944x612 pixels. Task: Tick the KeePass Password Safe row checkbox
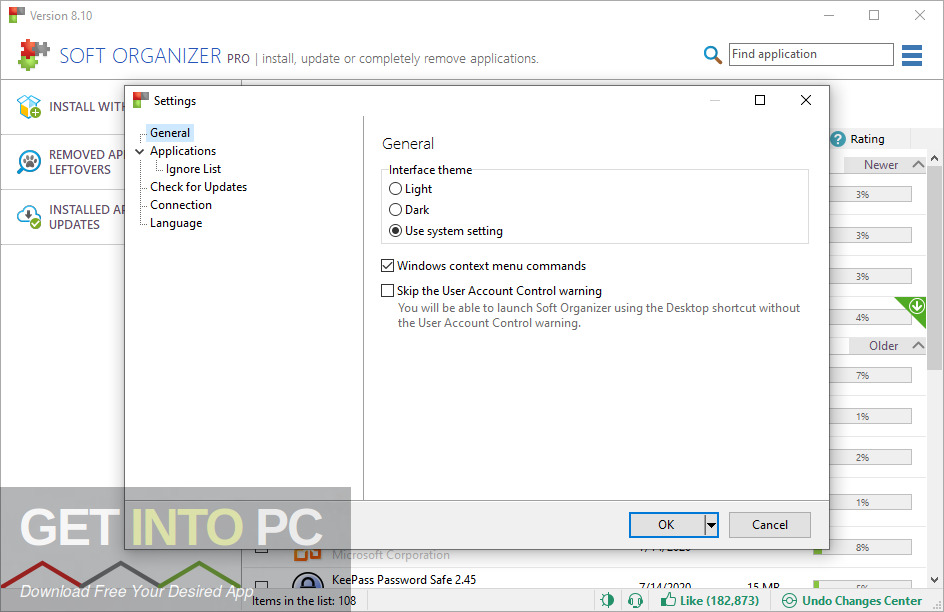(261, 584)
